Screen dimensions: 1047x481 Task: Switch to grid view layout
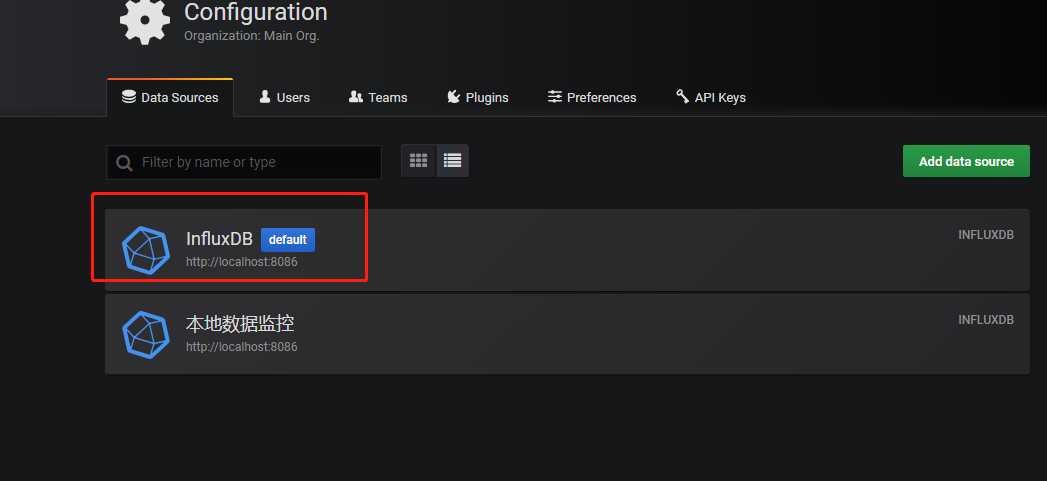pos(419,161)
